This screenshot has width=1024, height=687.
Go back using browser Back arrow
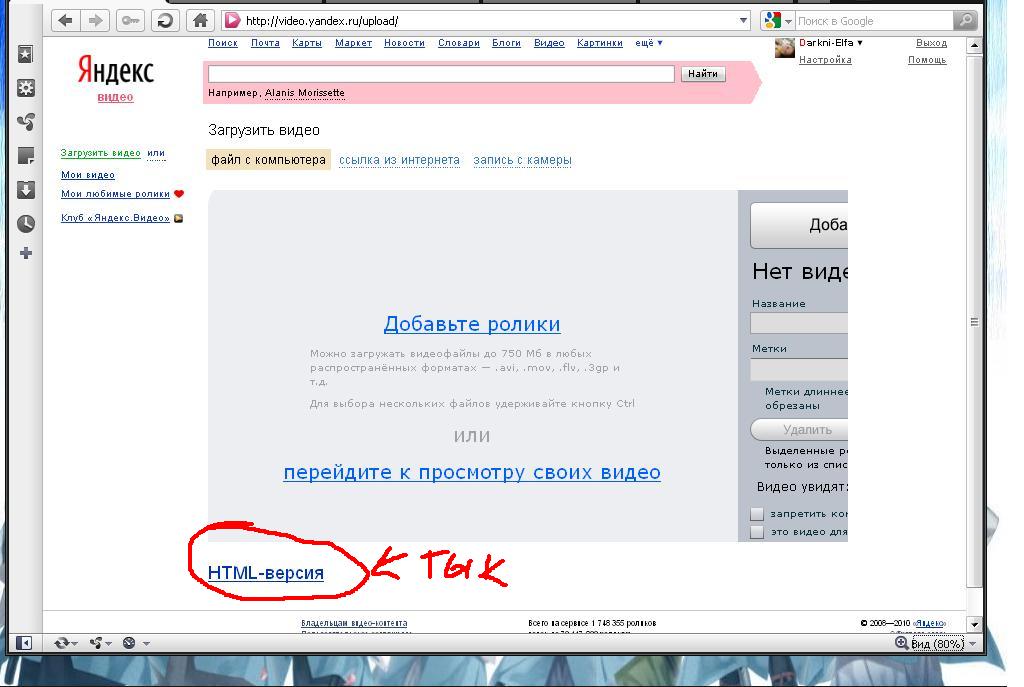tap(65, 21)
